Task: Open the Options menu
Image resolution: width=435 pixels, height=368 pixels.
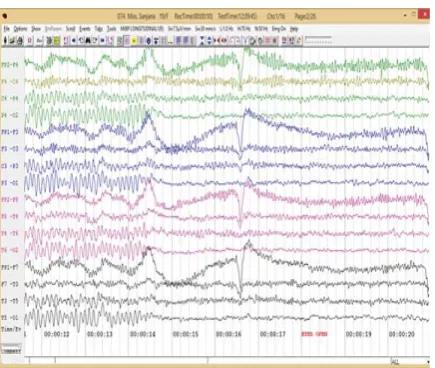Action: point(20,29)
